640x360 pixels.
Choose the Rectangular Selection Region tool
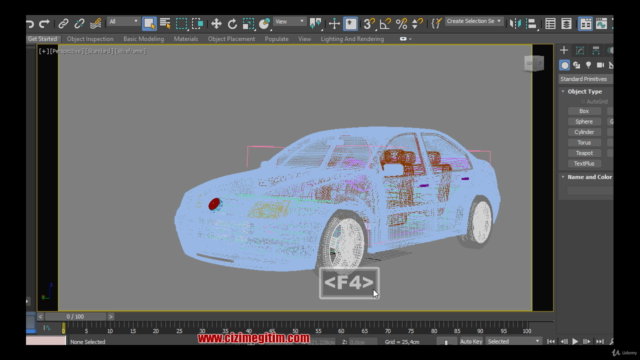(181, 24)
